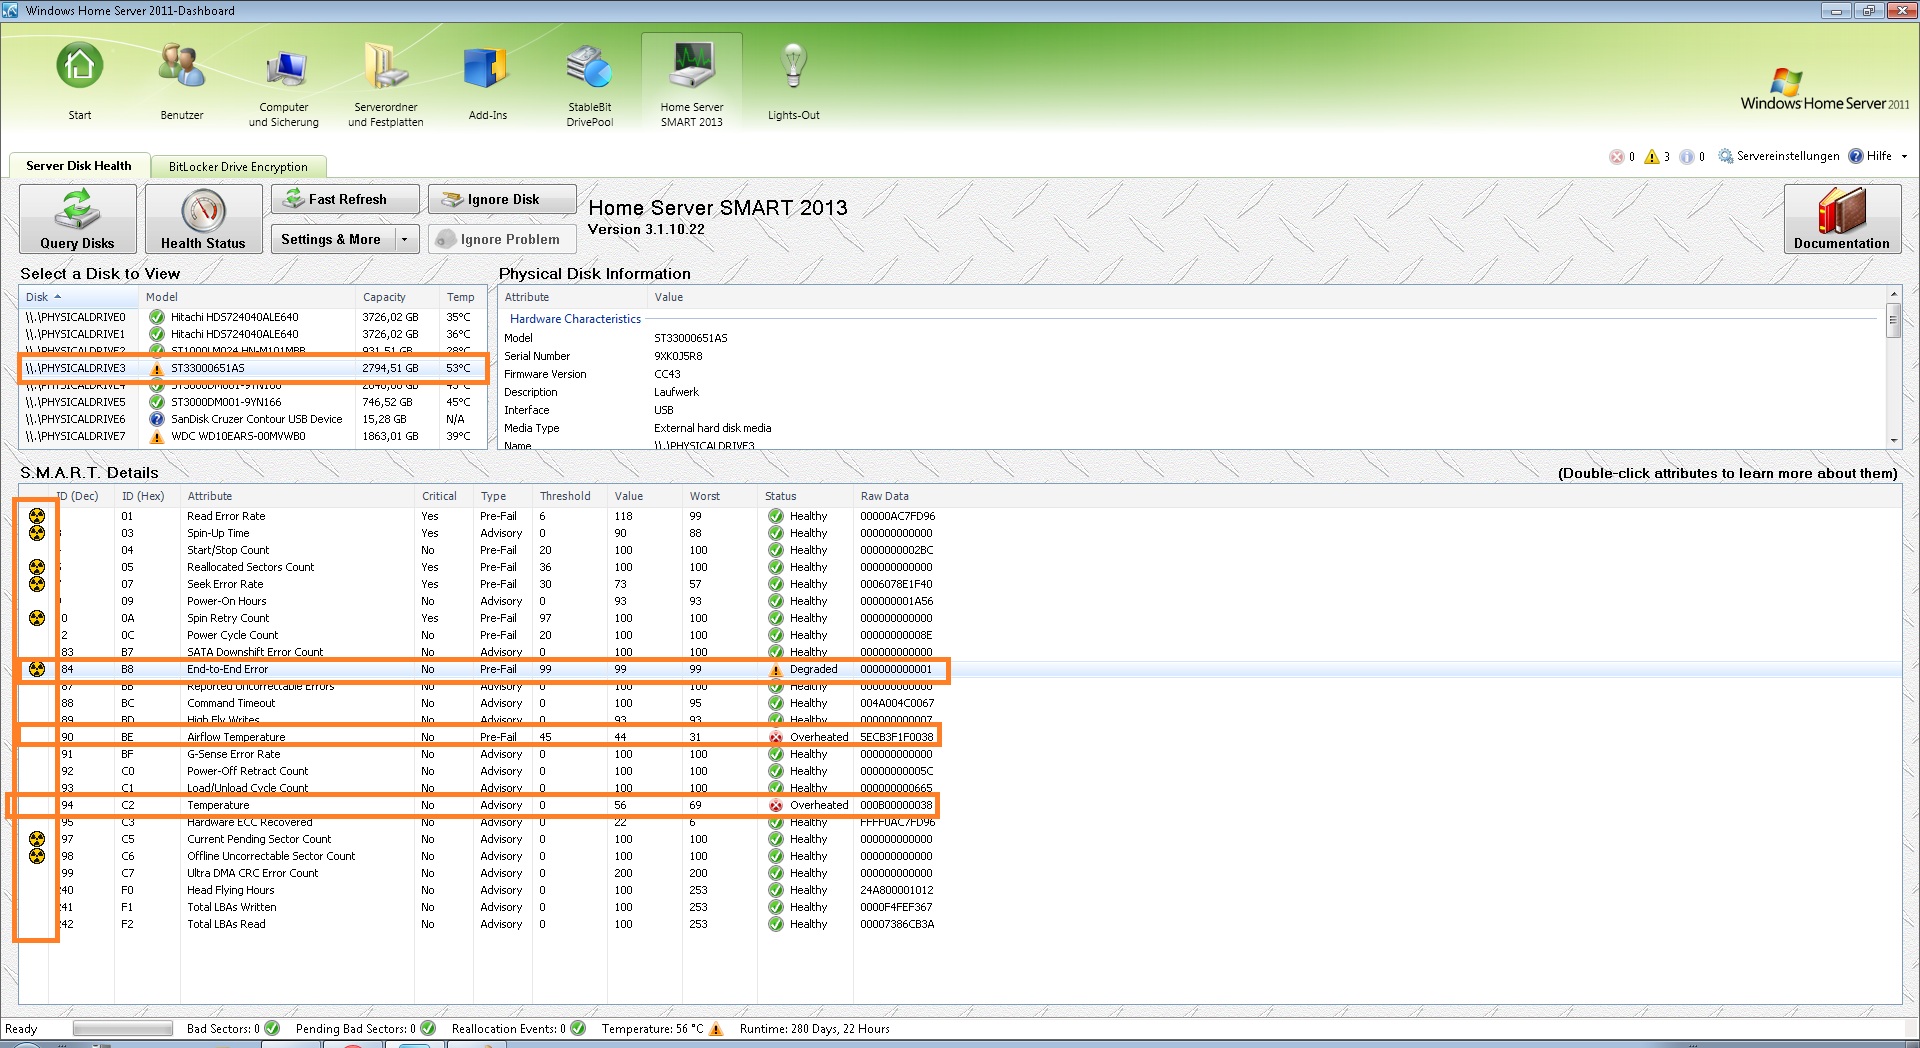
Task: Click Overheated icon of Temperature row
Action: point(776,805)
